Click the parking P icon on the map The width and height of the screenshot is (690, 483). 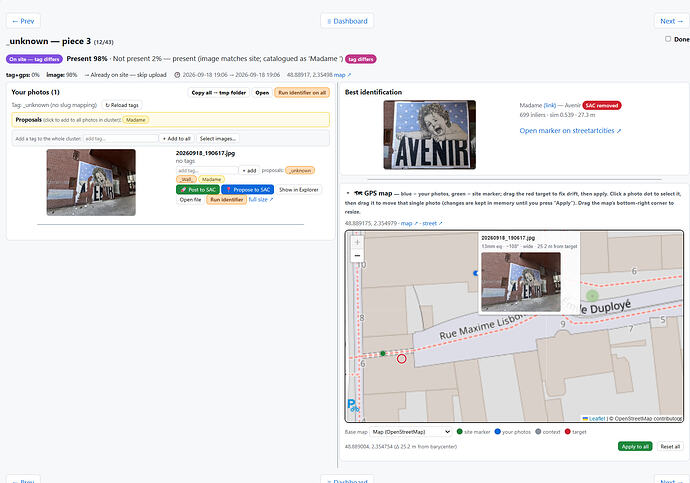pos(352,404)
